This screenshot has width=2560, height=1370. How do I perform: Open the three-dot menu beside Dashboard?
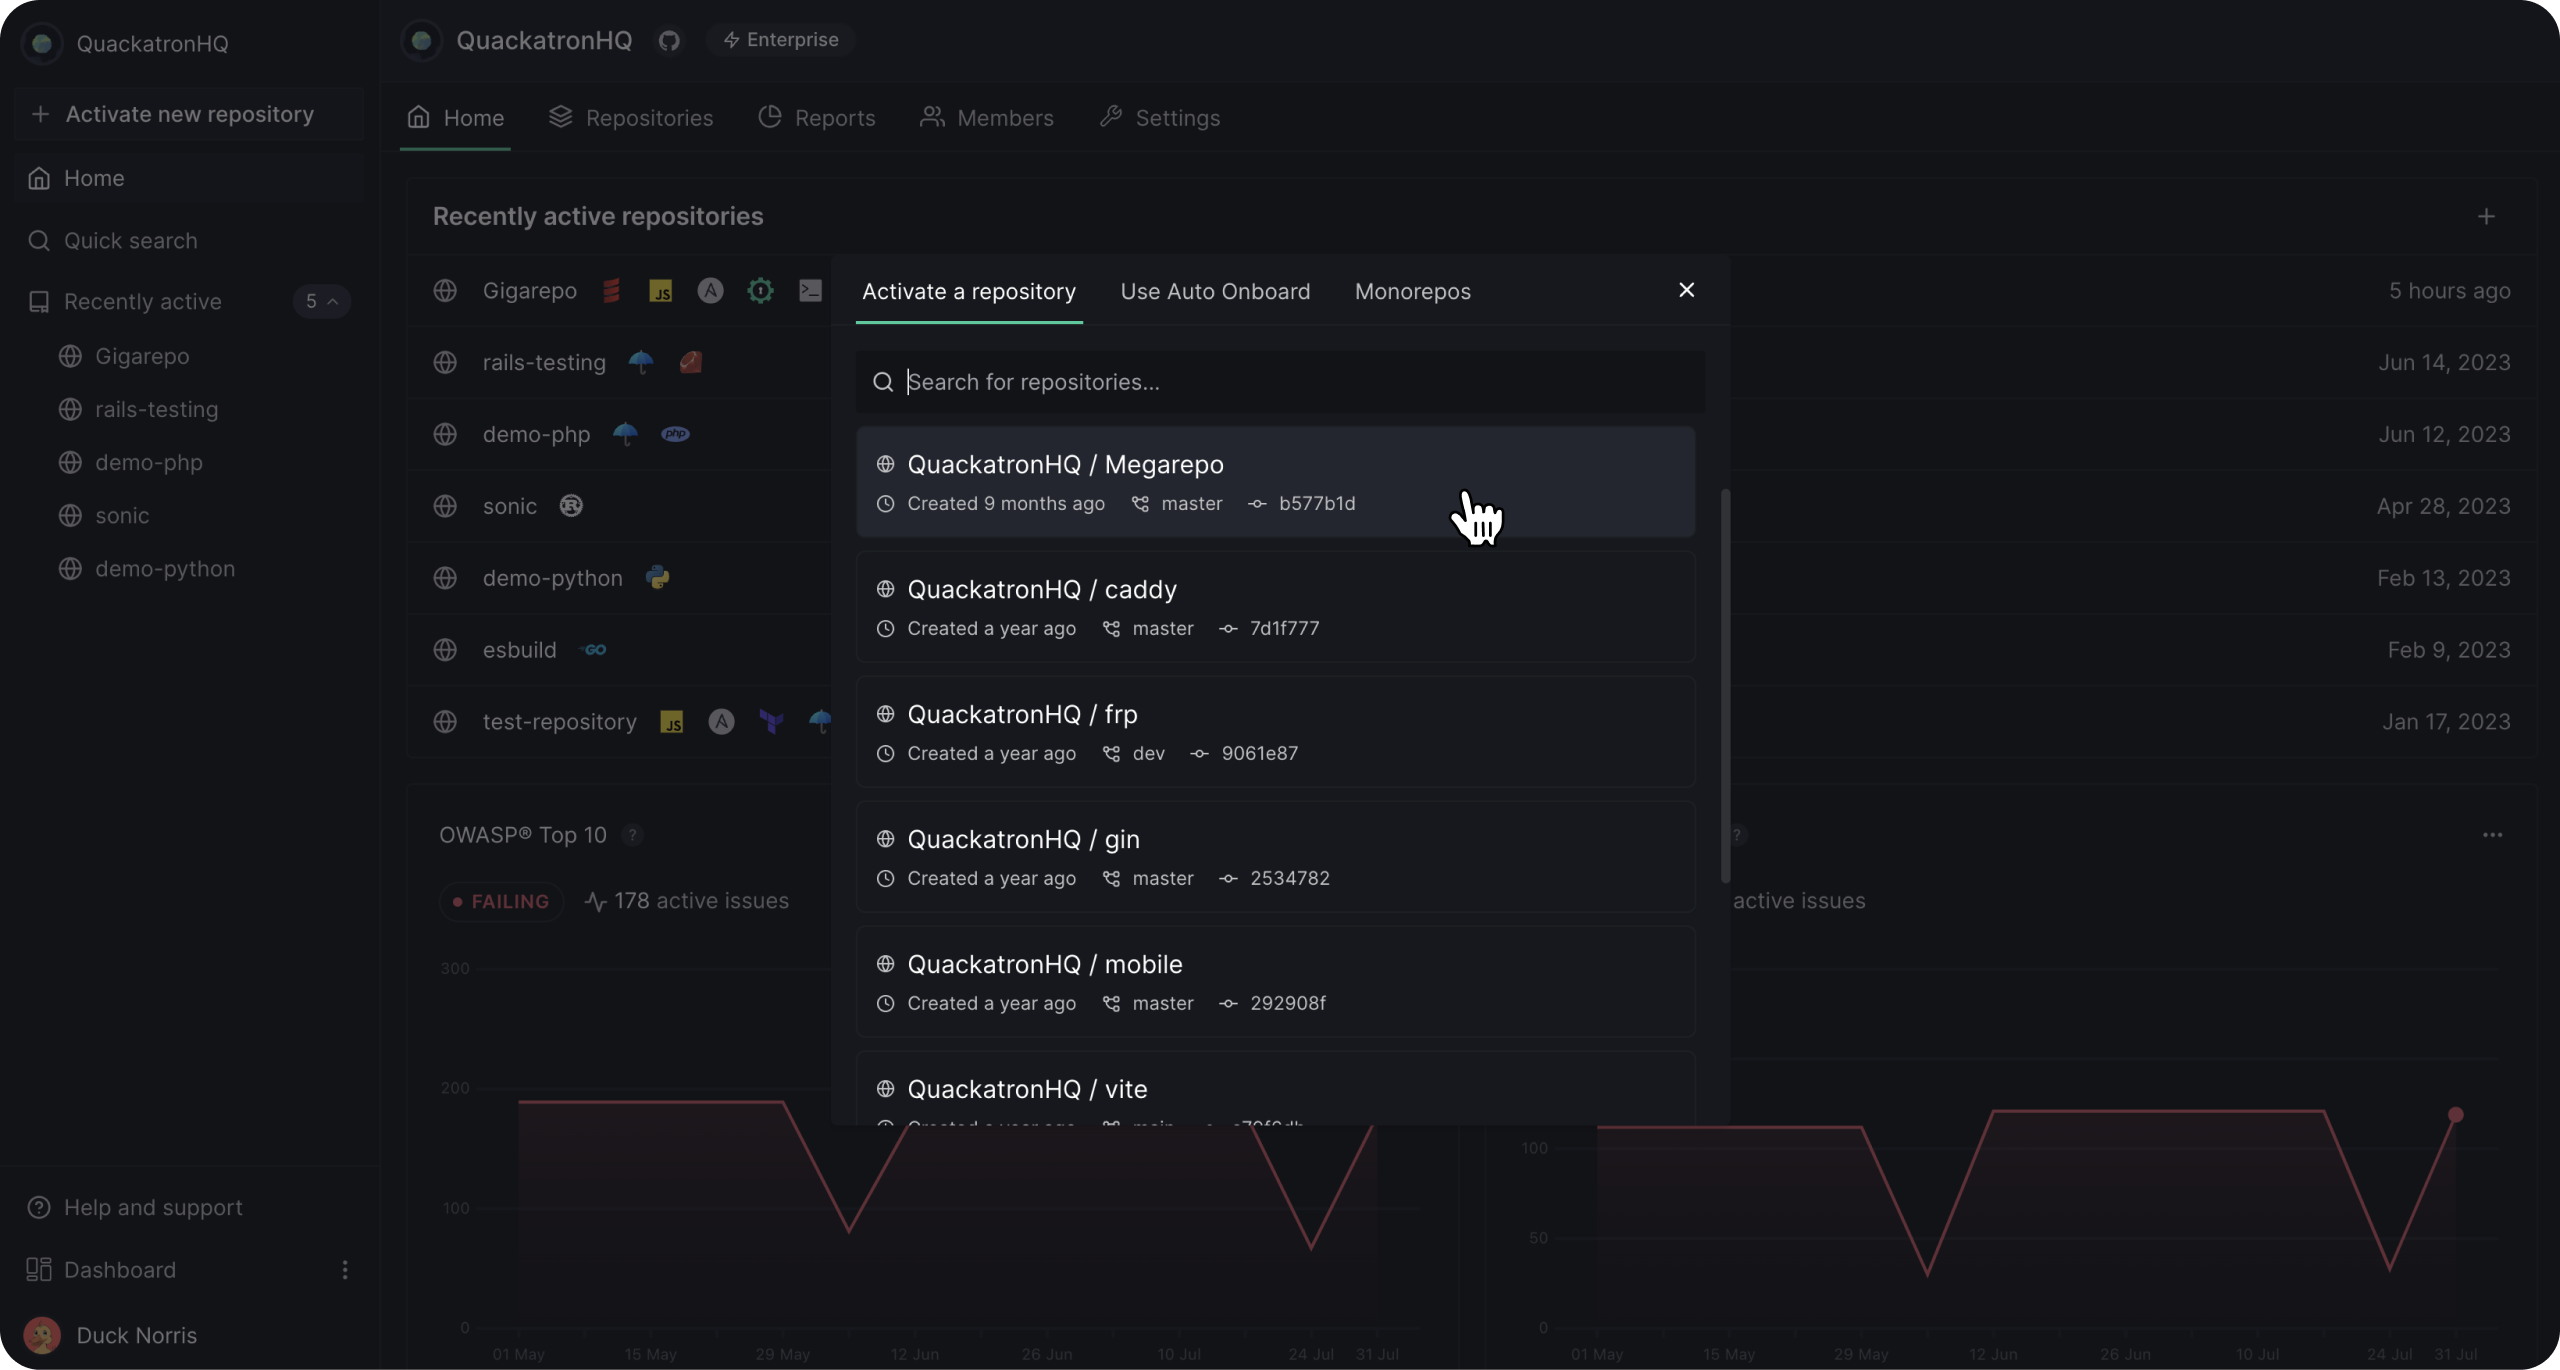point(345,1270)
